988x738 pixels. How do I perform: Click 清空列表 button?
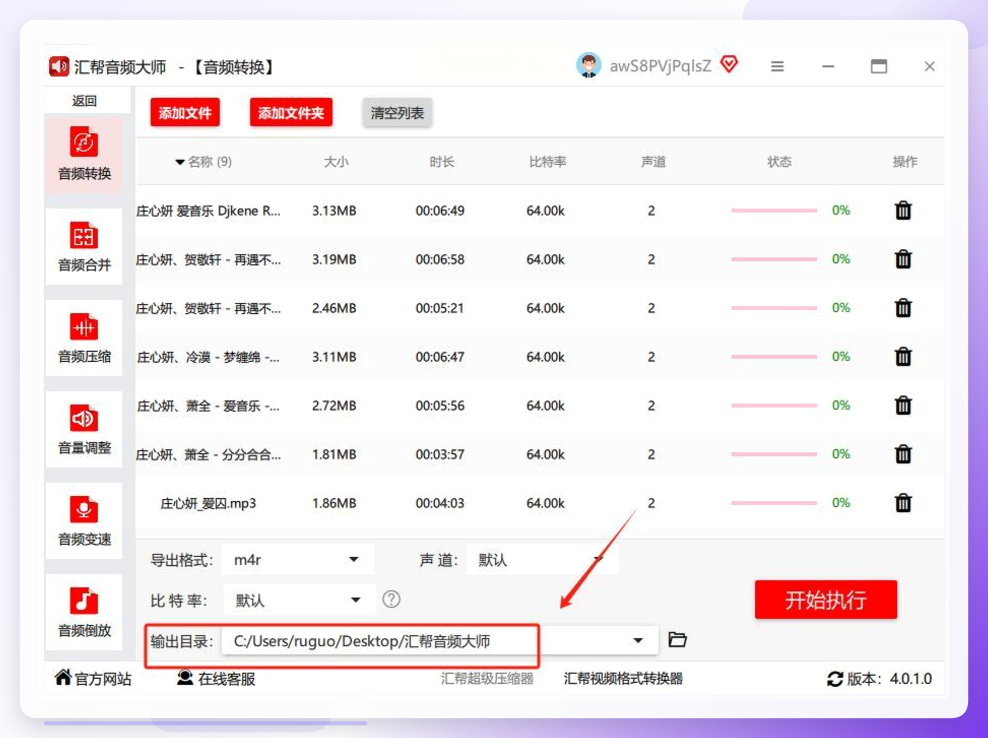click(397, 113)
